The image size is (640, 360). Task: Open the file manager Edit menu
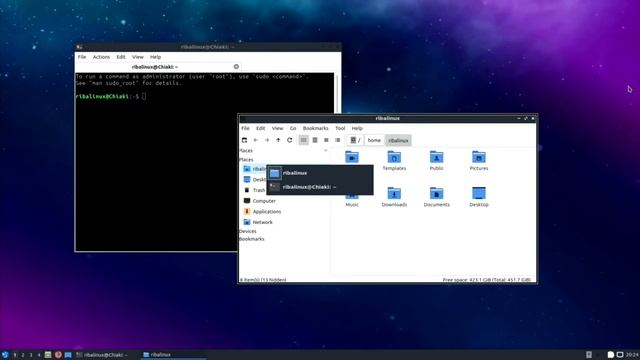tap(260, 128)
